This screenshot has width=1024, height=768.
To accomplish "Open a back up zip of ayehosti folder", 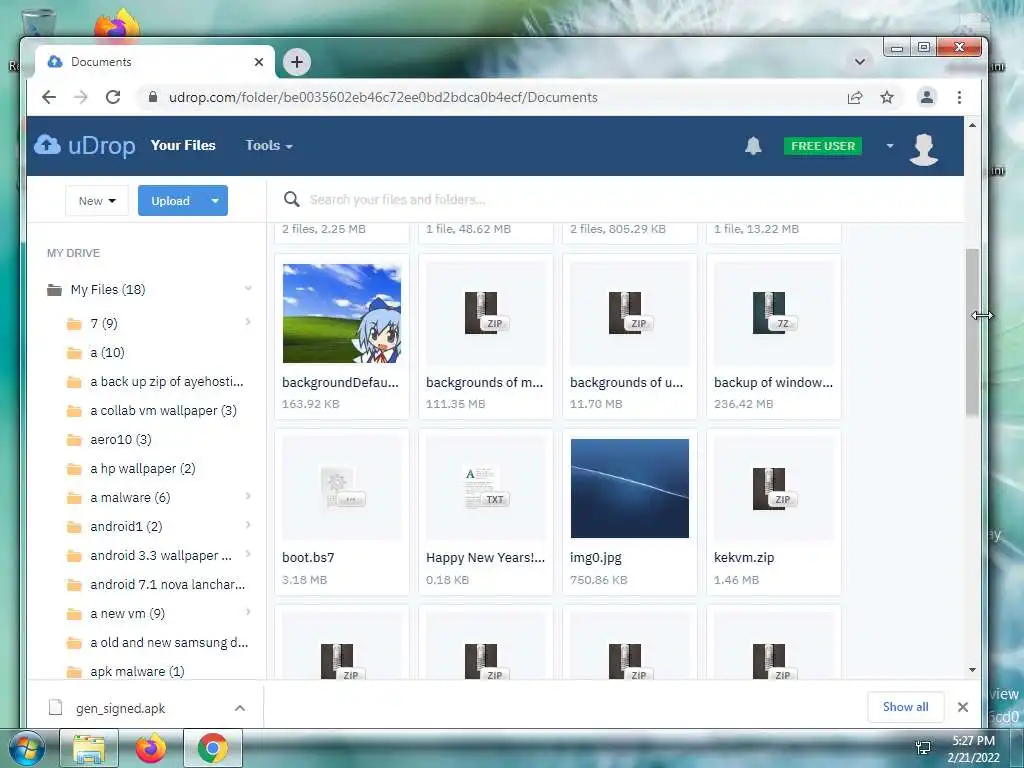I will (x=167, y=381).
